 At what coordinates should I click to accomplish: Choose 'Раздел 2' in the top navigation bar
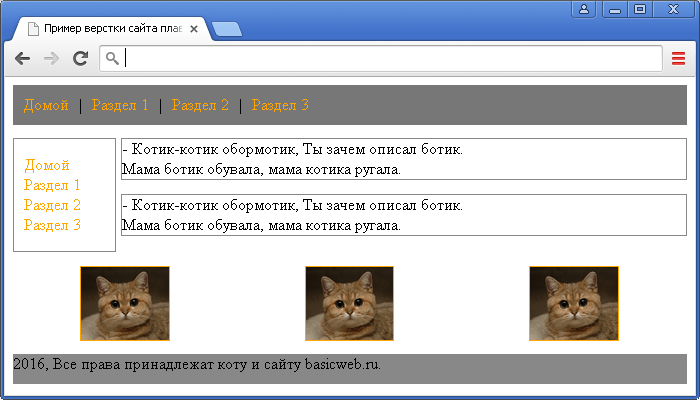[200, 105]
